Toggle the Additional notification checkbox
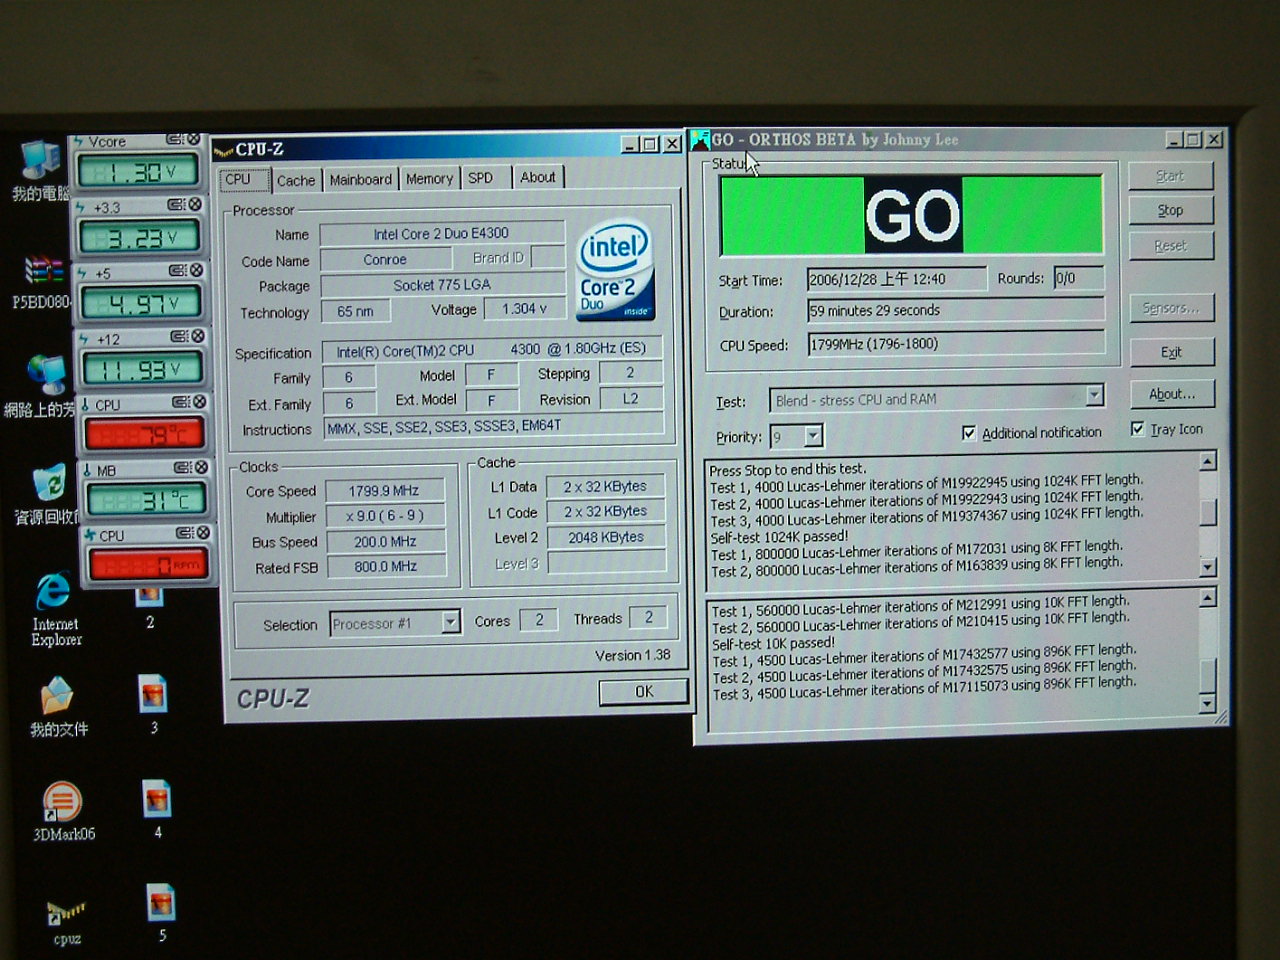 968,433
